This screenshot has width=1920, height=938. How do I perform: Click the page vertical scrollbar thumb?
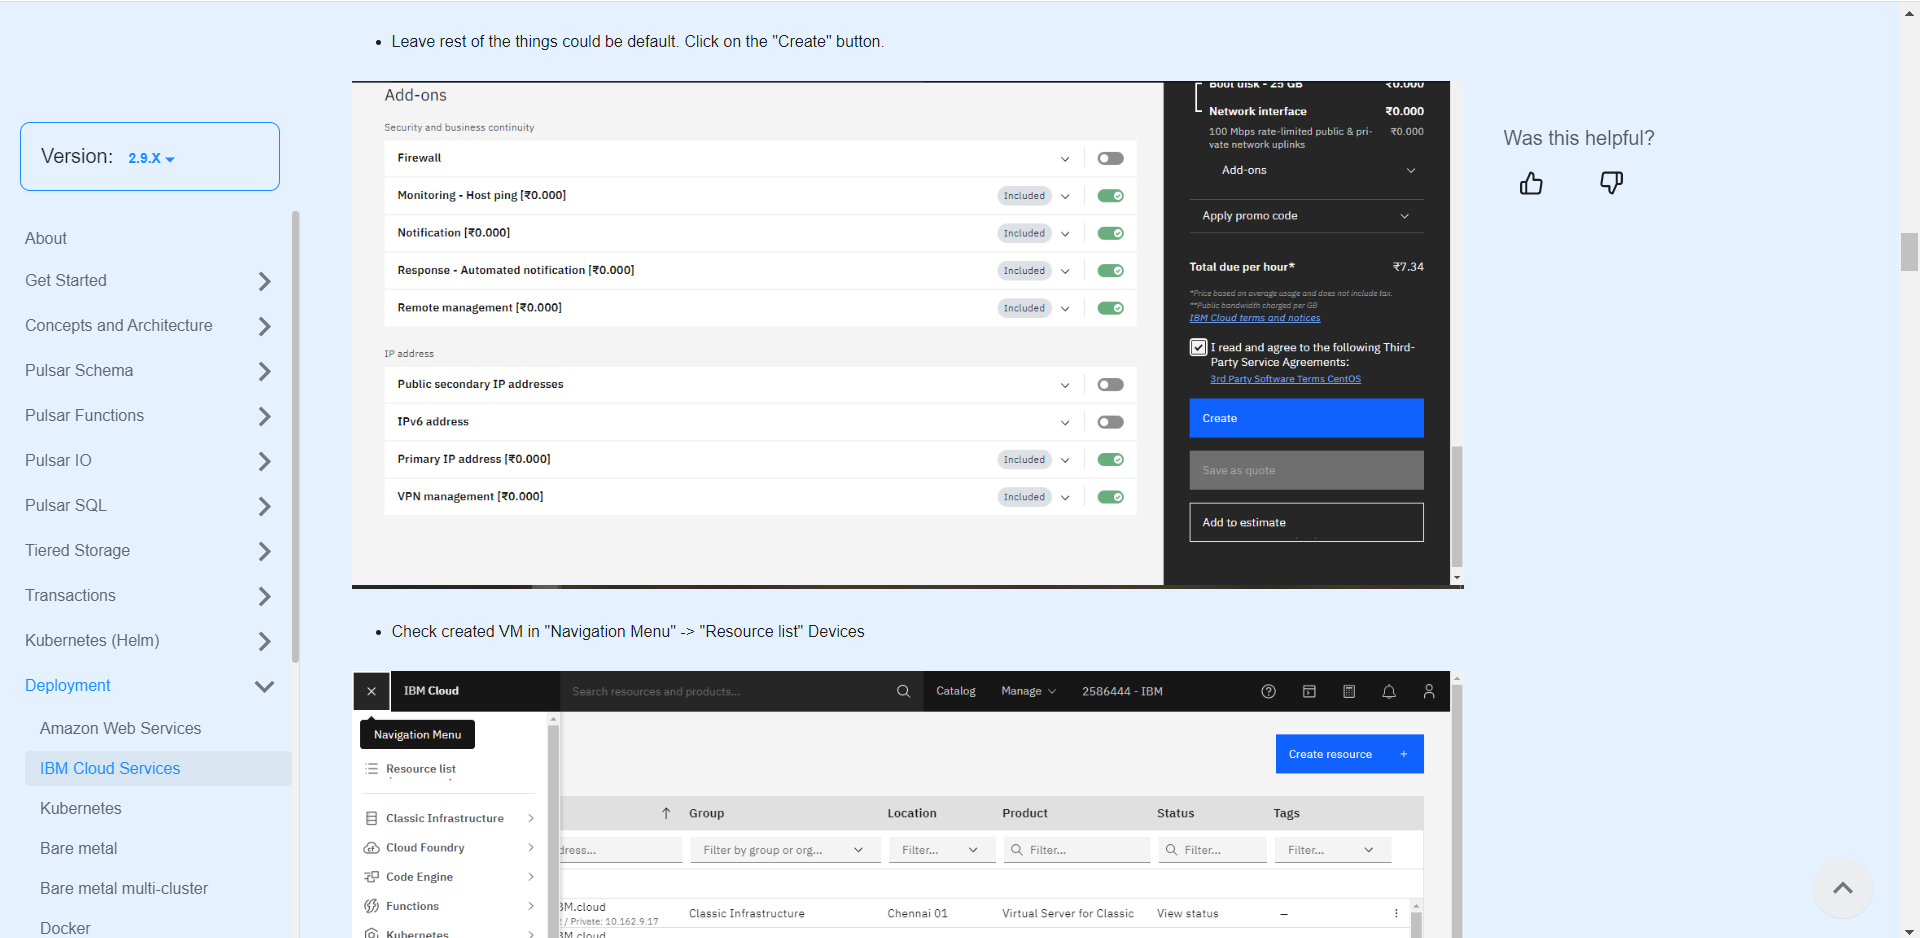pos(1910,252)
